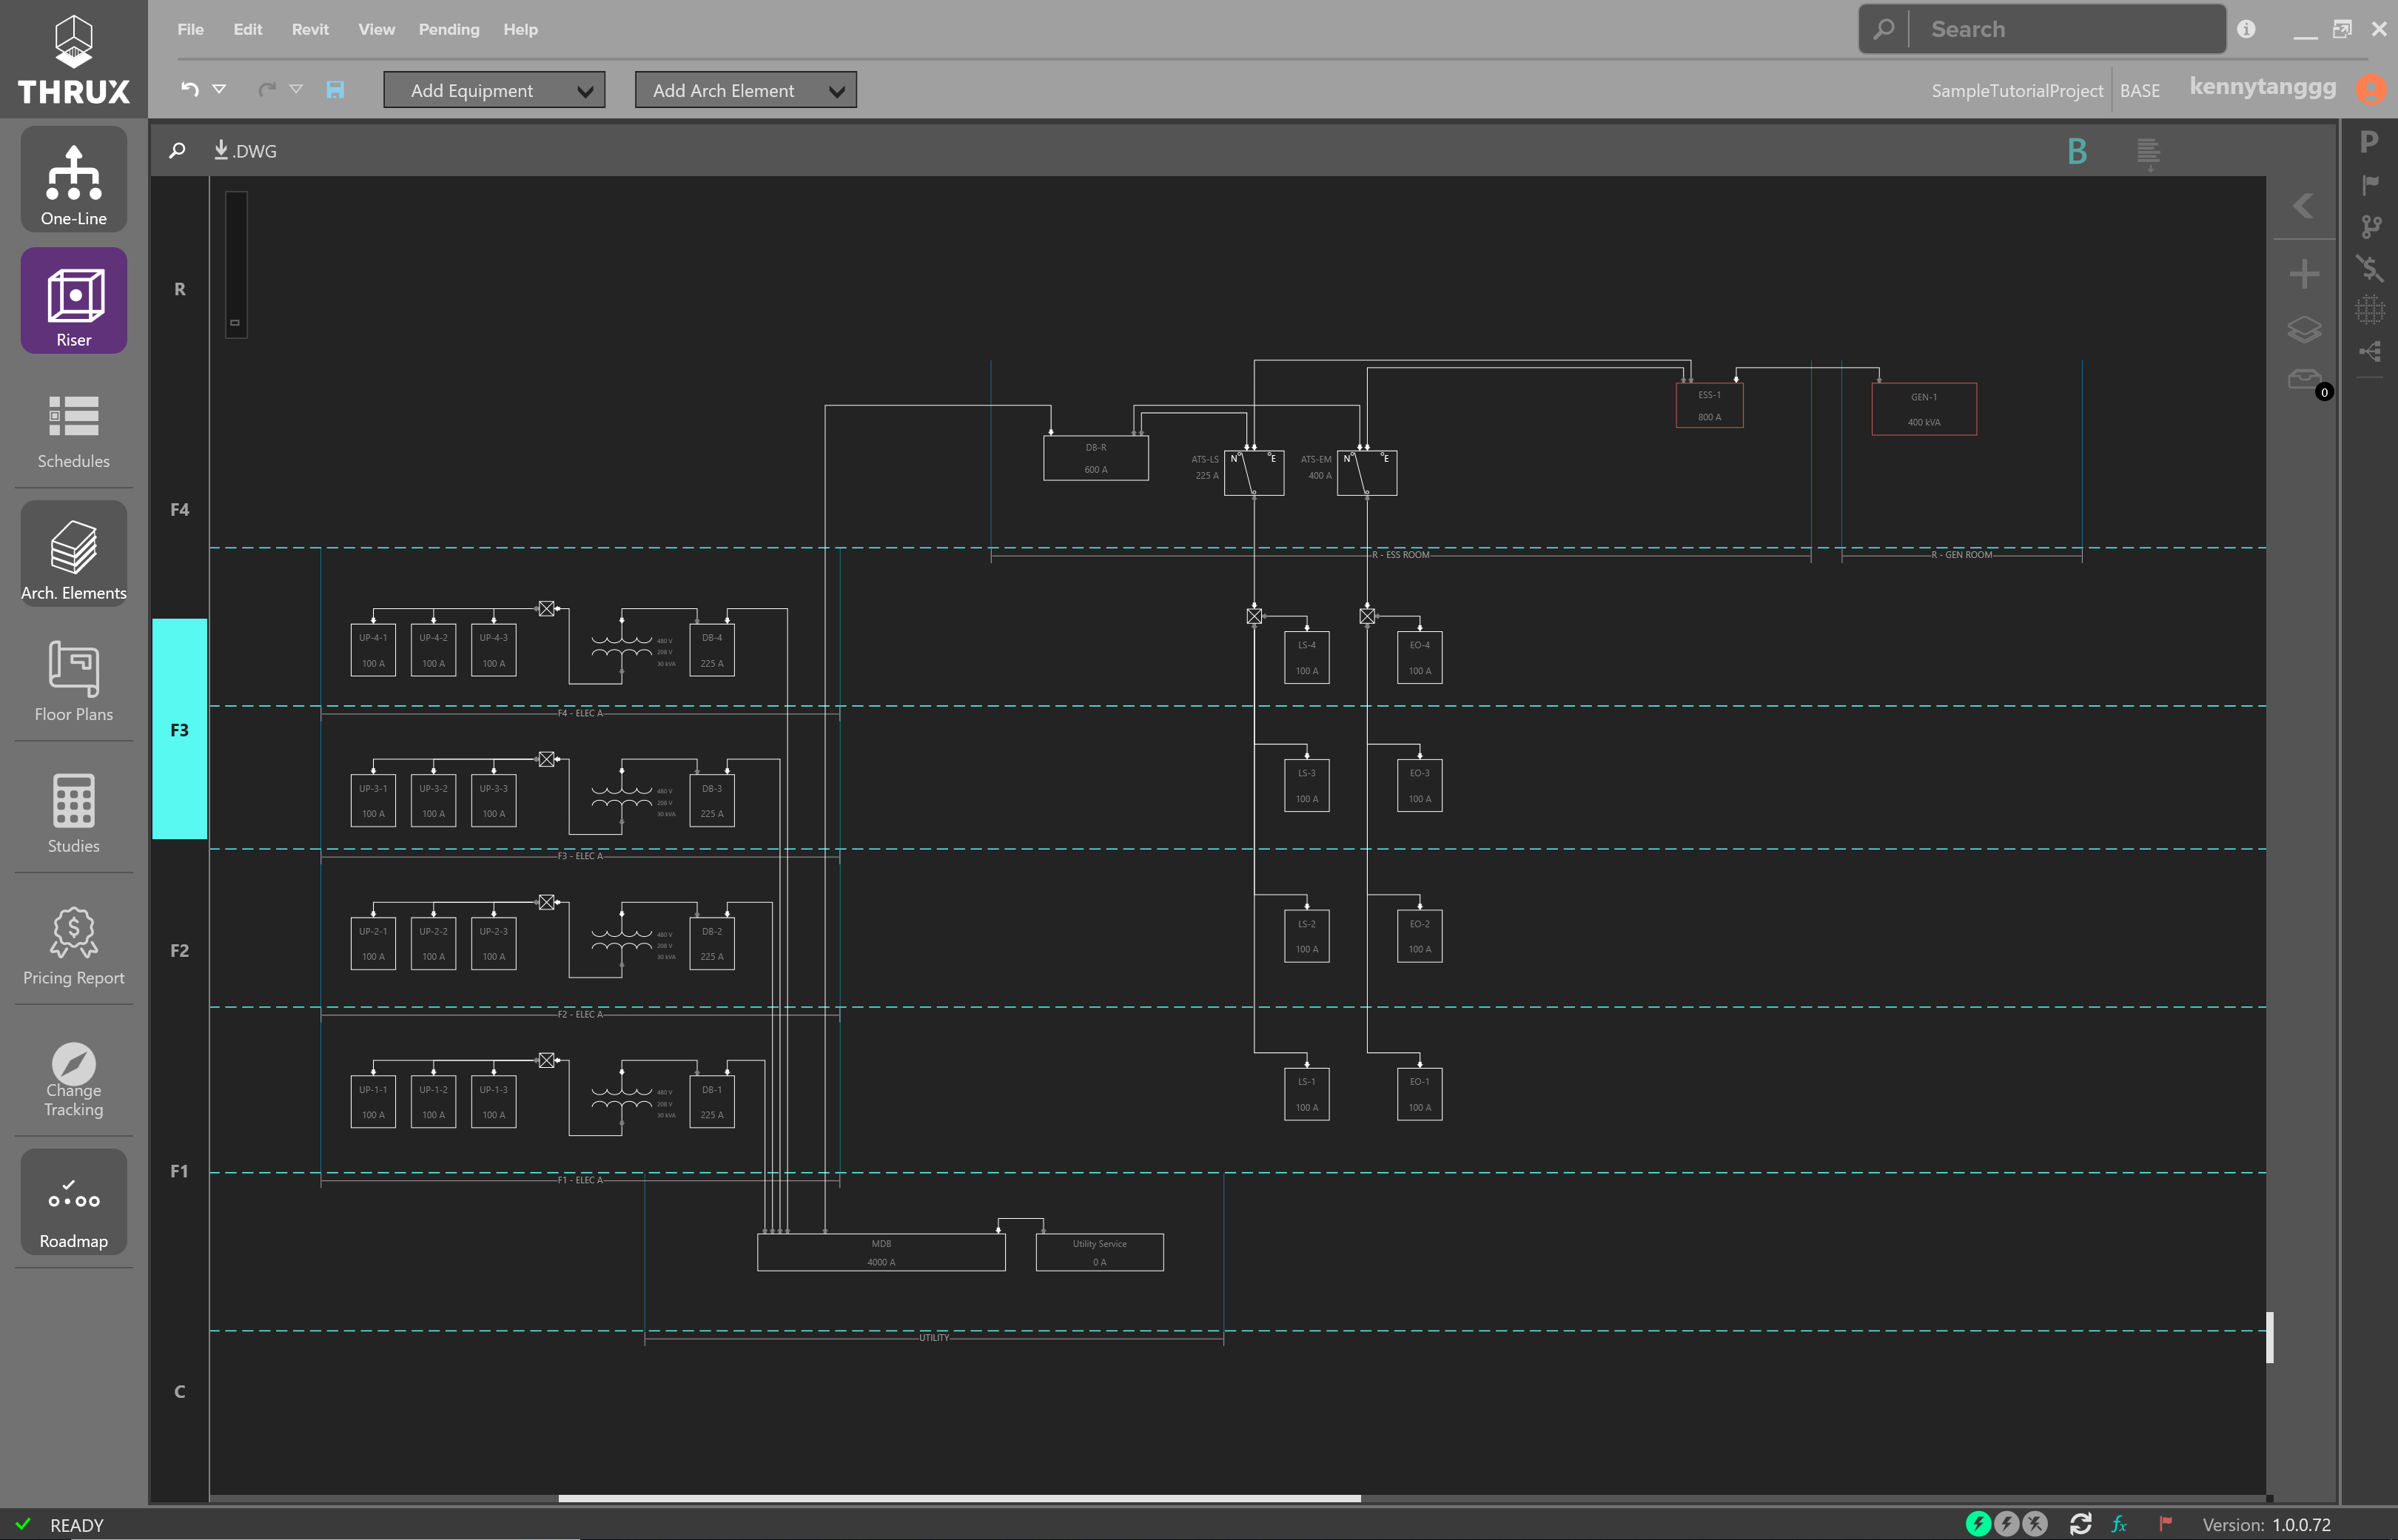Click the tree diagram icon in right strip

pyautogui.click(x=2370, y=351)
